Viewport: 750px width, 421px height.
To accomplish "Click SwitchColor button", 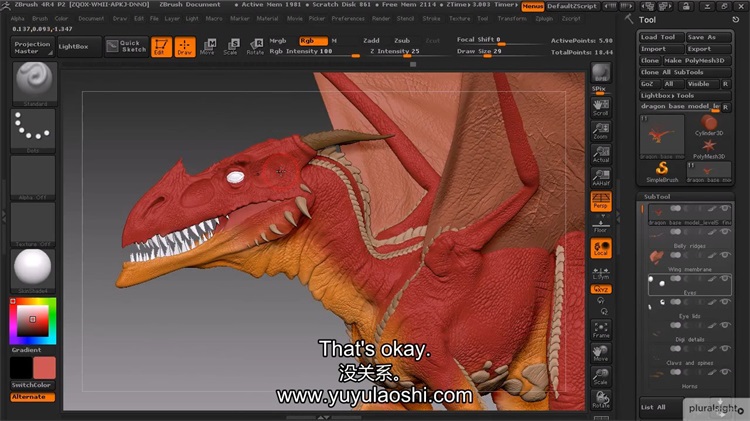I will point(33,385).
